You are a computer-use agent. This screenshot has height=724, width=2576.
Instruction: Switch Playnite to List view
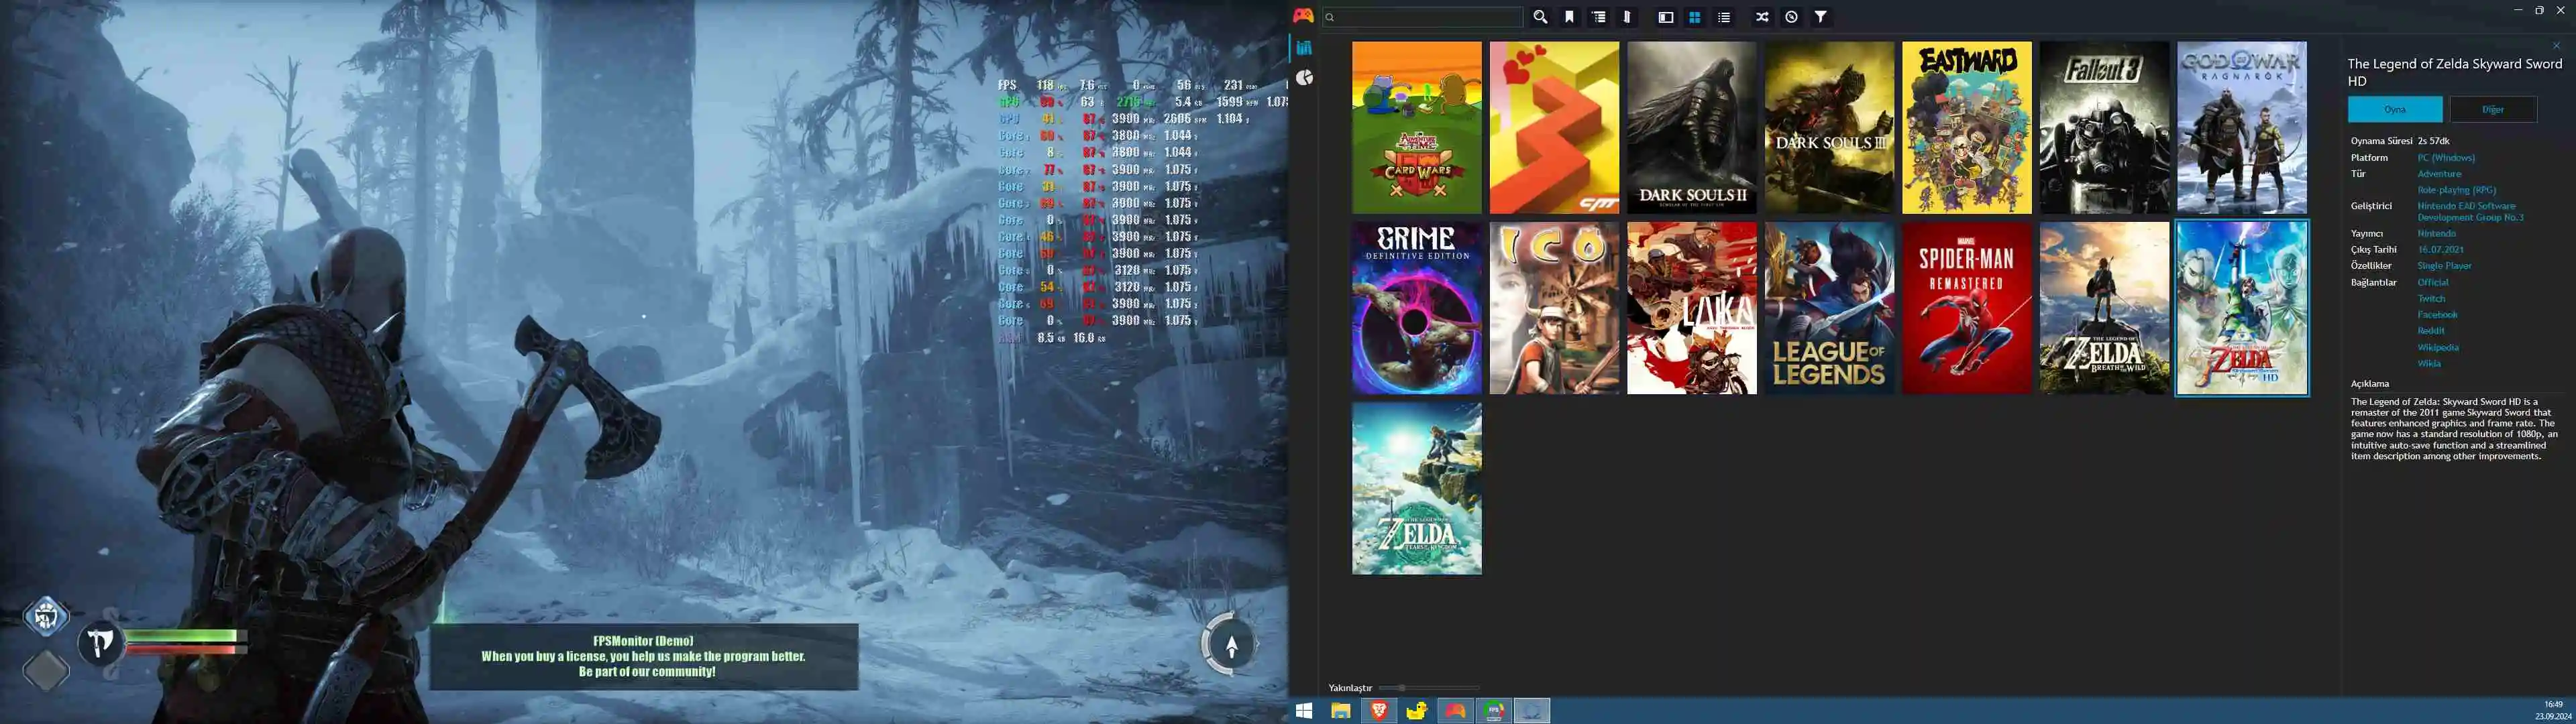click(x=1724, y=17)
